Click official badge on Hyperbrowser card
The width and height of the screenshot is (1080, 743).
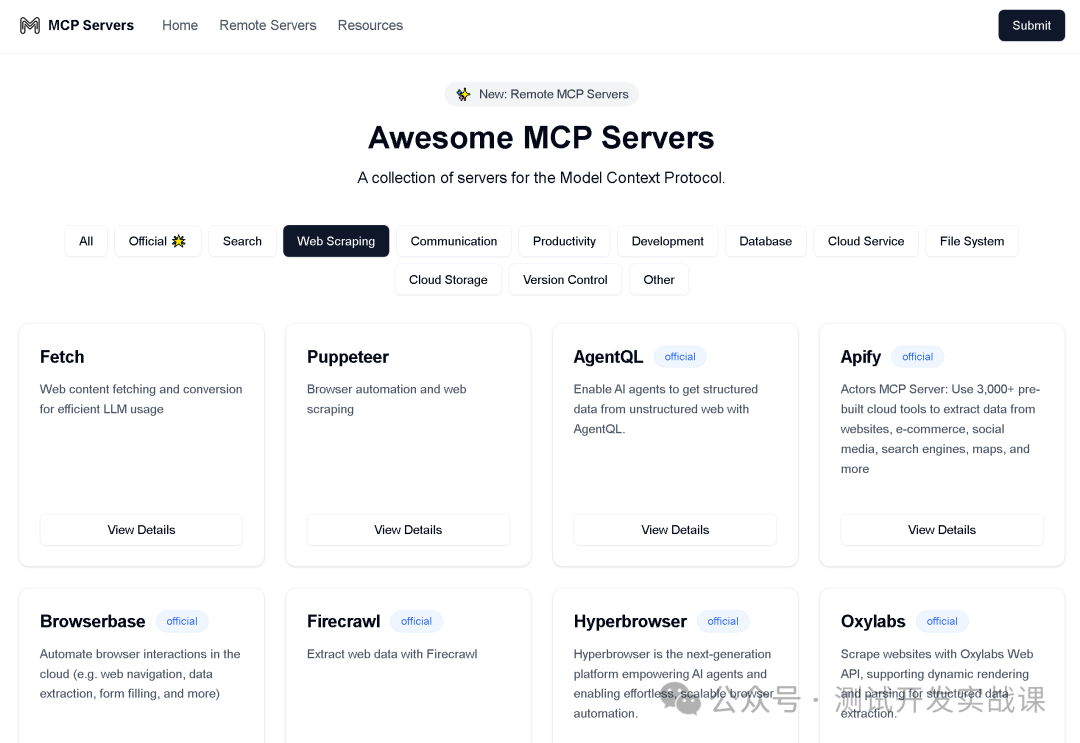point(723,621)
